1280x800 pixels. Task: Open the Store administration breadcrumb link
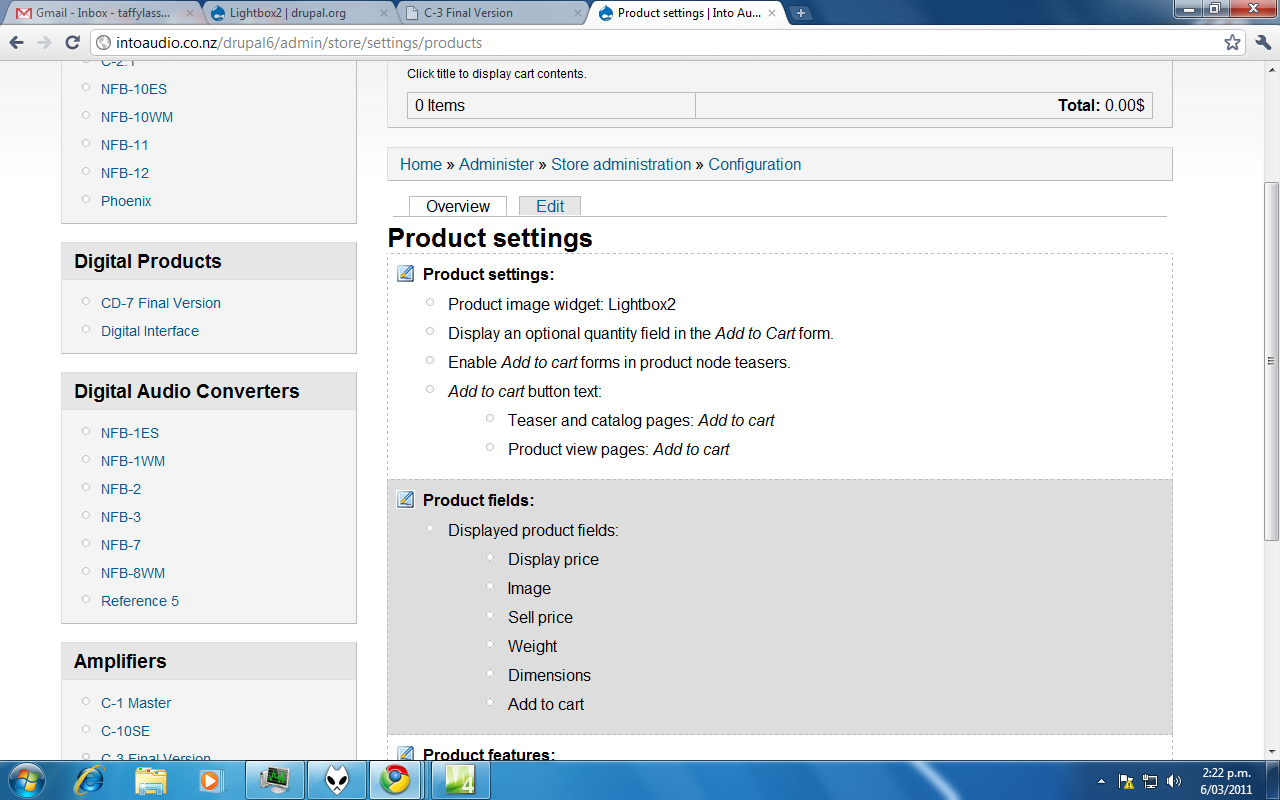click(621, 164)
